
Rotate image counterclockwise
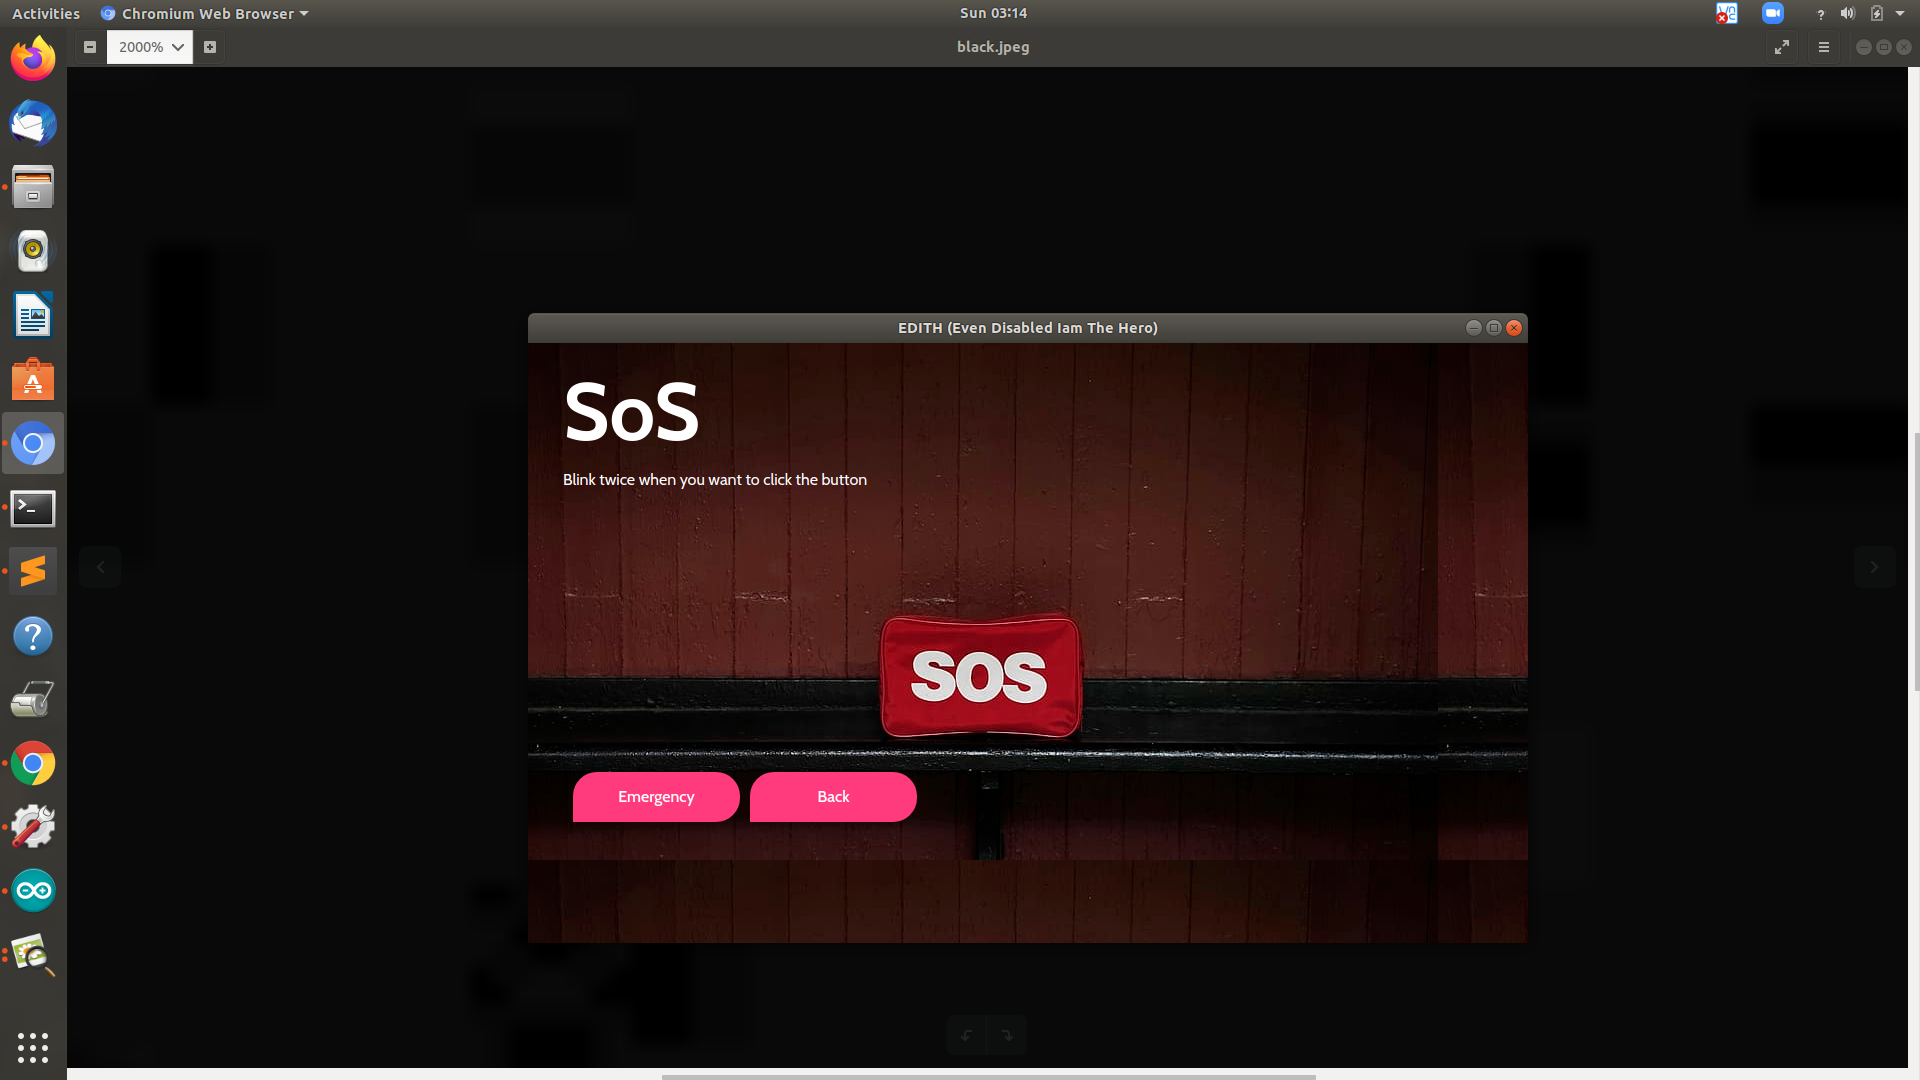coord(966,1035)
